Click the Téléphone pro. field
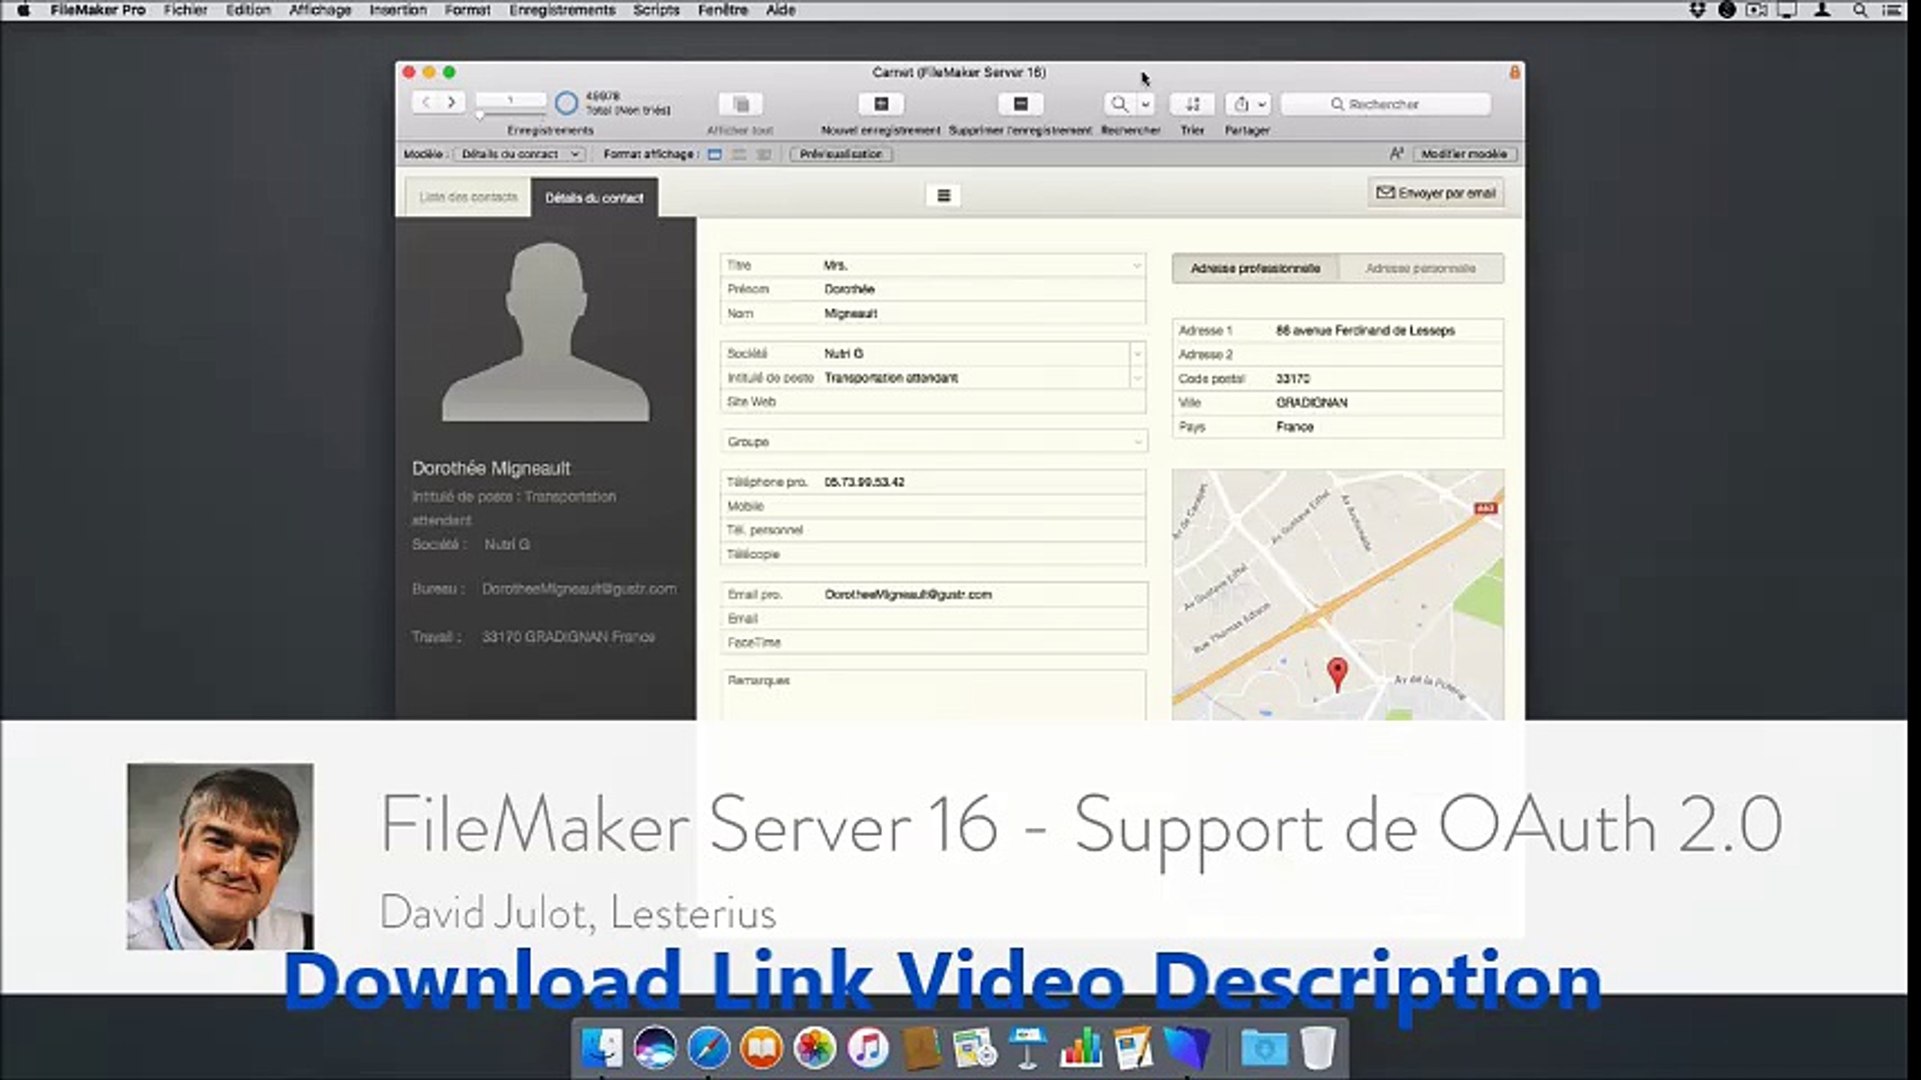This screenshot has height=1080, width=1921. [933, 482]
